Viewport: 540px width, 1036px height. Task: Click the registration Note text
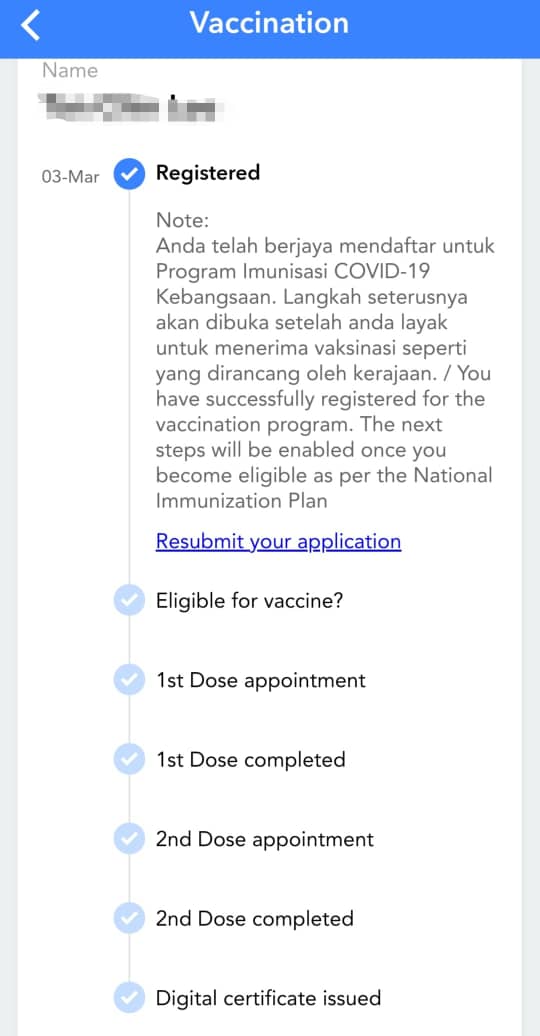325,360
